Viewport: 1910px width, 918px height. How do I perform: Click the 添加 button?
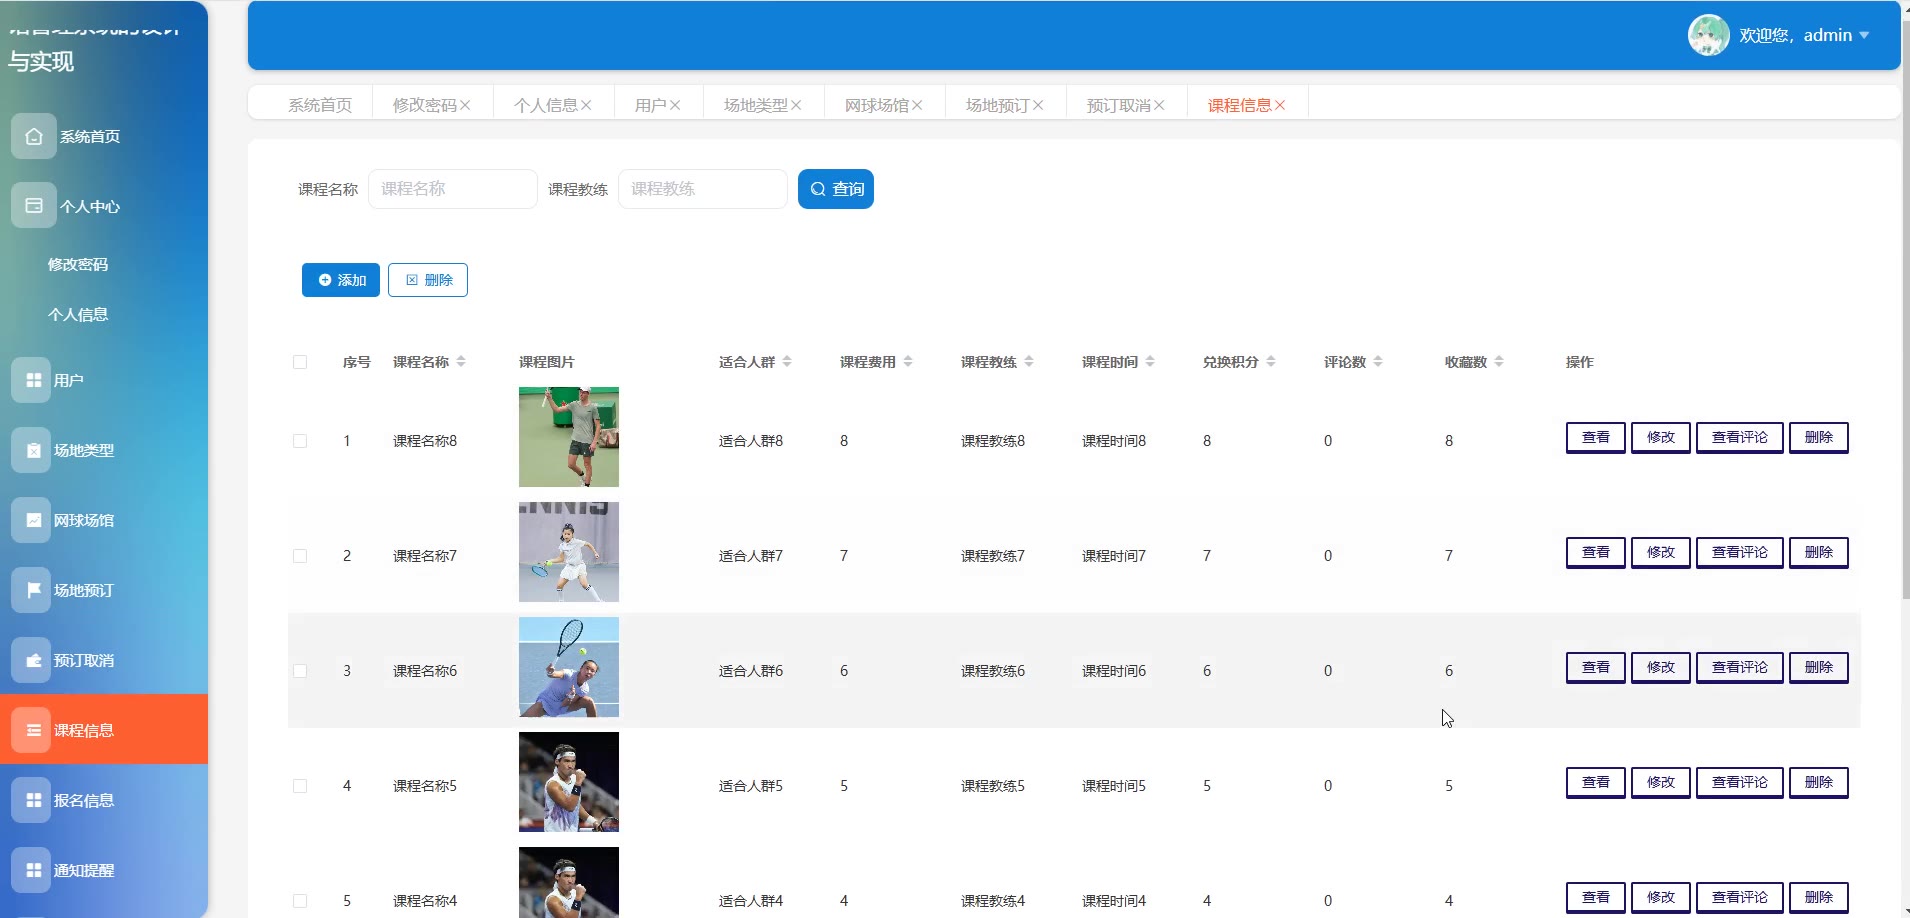pyautogui.click(x=341, y=280)
